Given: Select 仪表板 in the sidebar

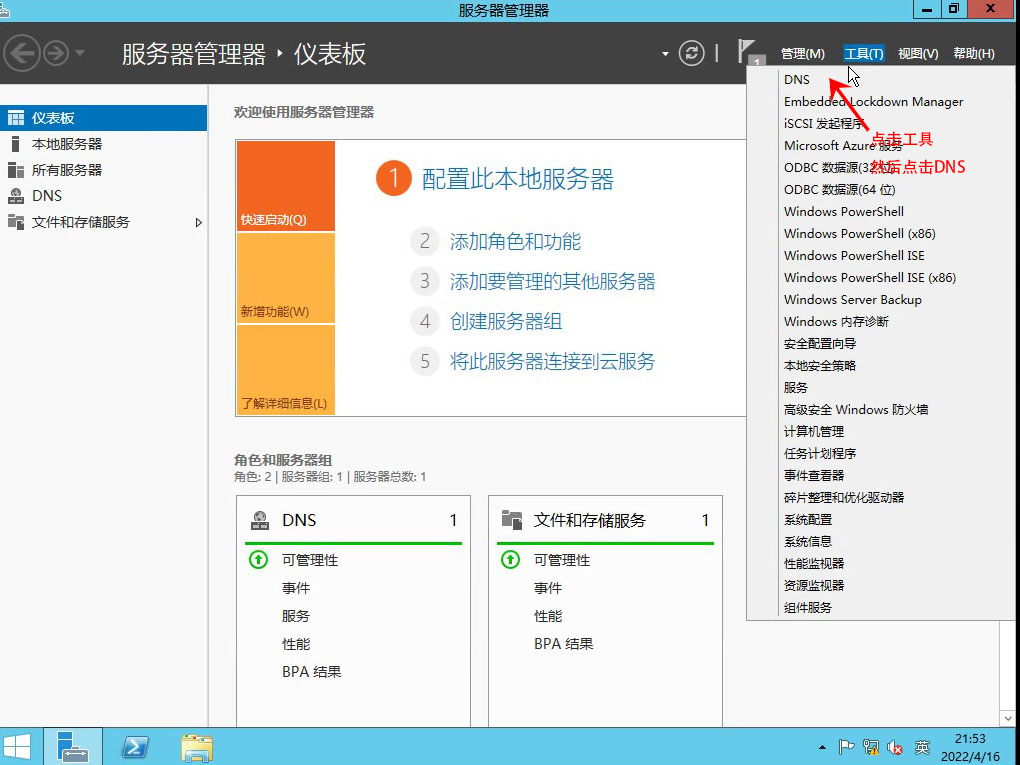Looking at the screenshot, I should coord(103,118).
